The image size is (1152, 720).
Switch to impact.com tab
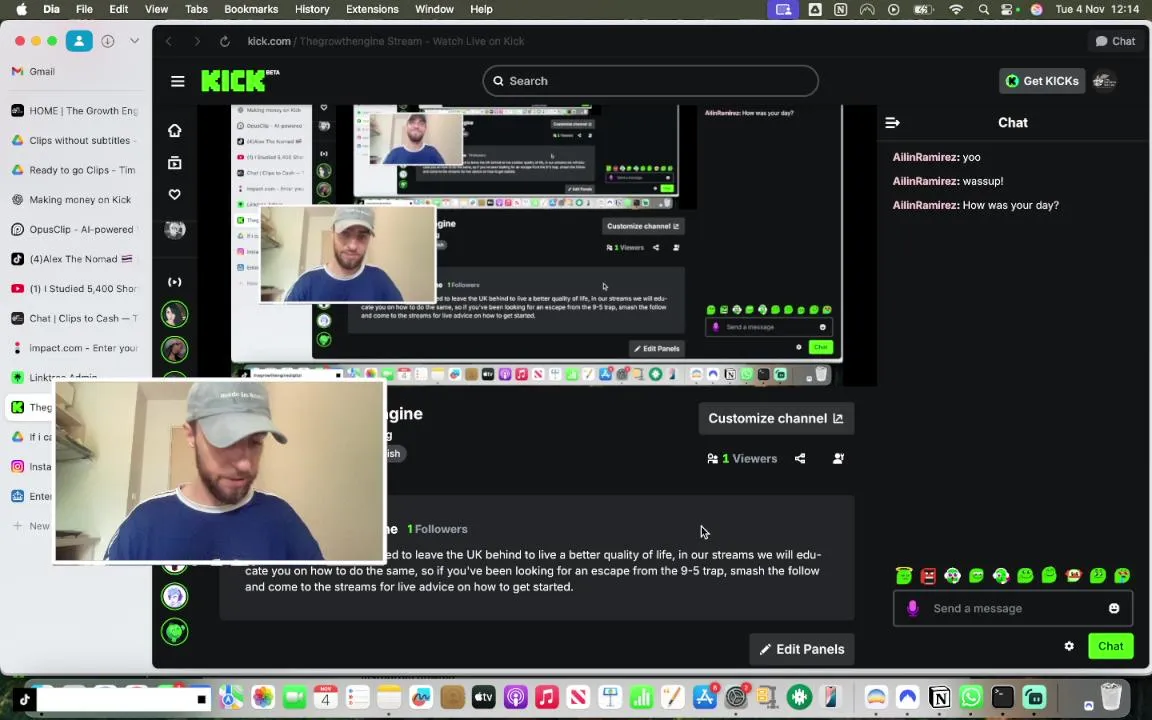[x=74, y=348]
